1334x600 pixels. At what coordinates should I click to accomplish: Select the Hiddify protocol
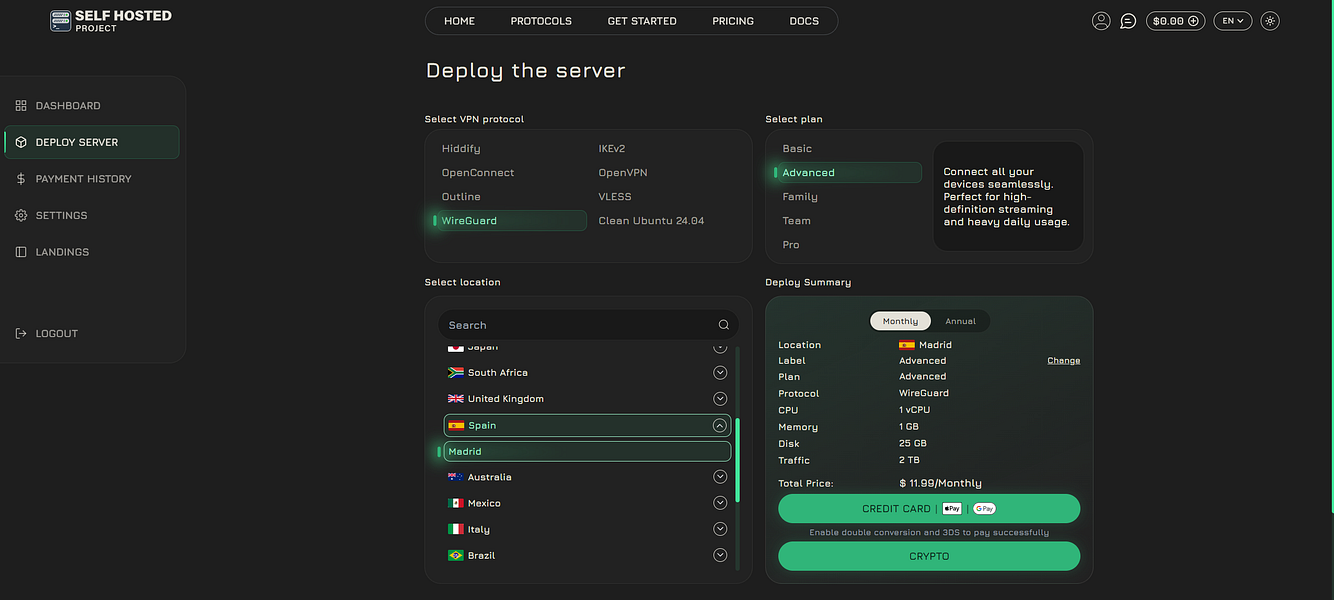(x=461, y=149)
